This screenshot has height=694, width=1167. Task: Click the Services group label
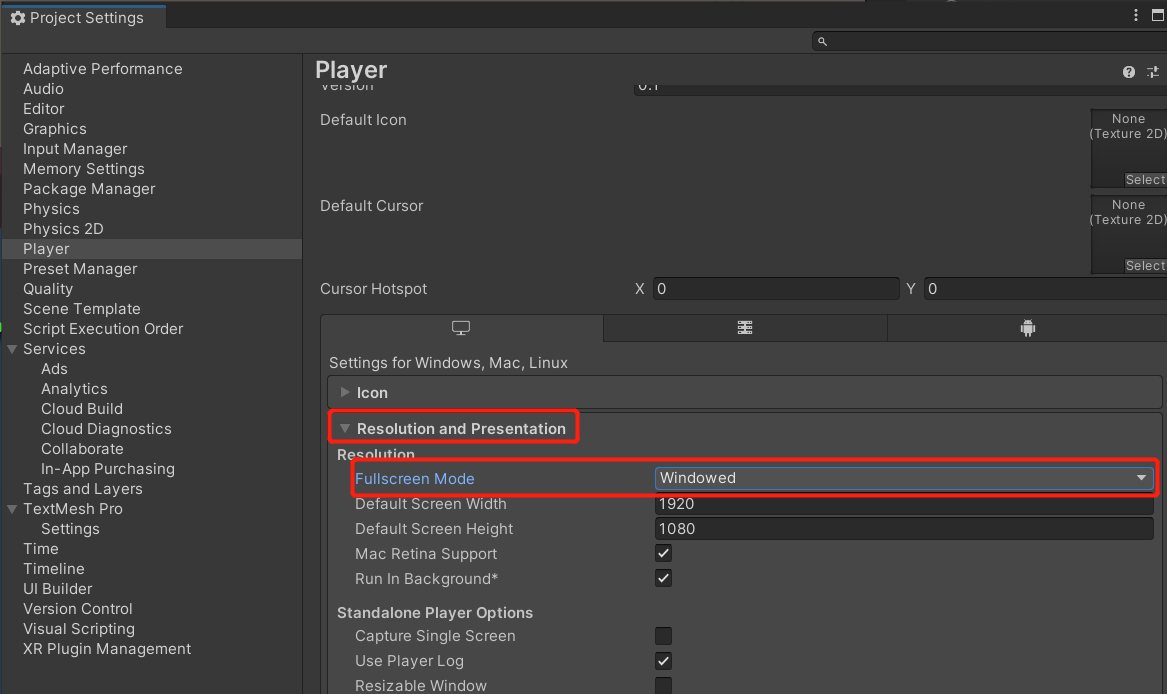[x=54, y=349]
